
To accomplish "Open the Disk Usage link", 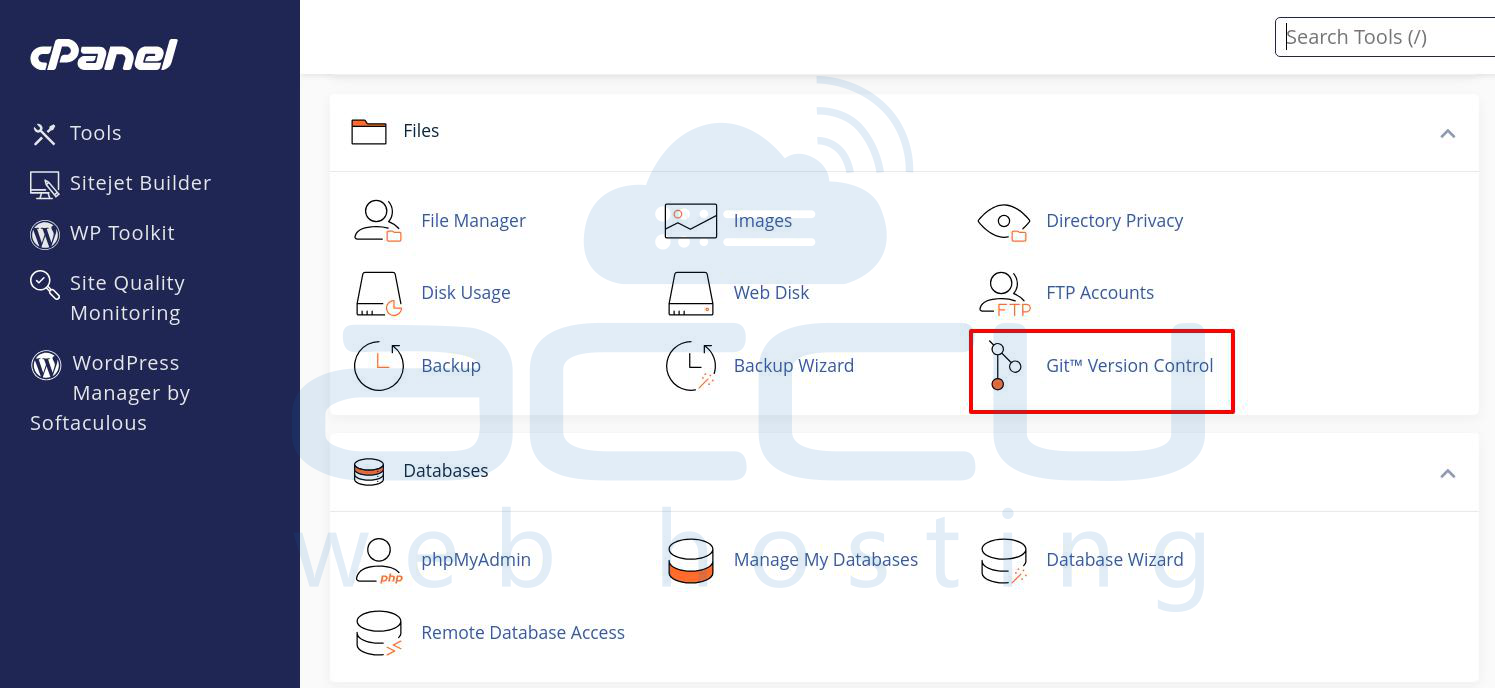I will tap(466, 293).
